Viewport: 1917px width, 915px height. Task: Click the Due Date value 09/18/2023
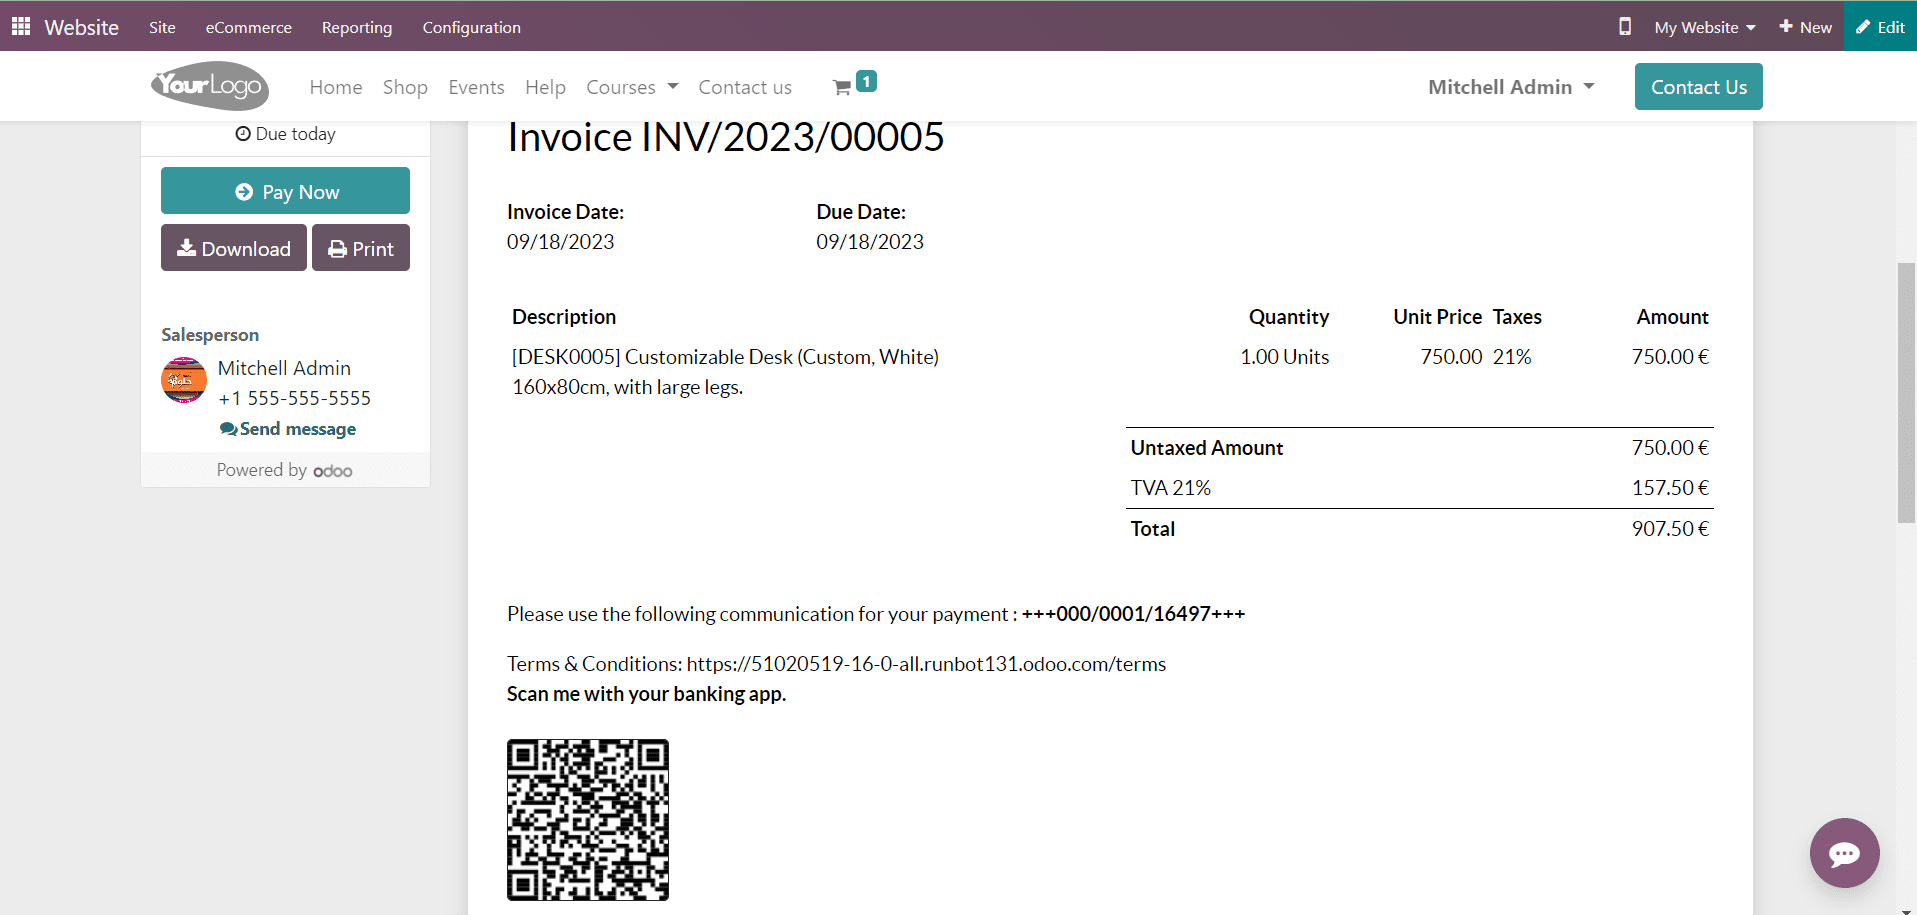tap(870, 242)
